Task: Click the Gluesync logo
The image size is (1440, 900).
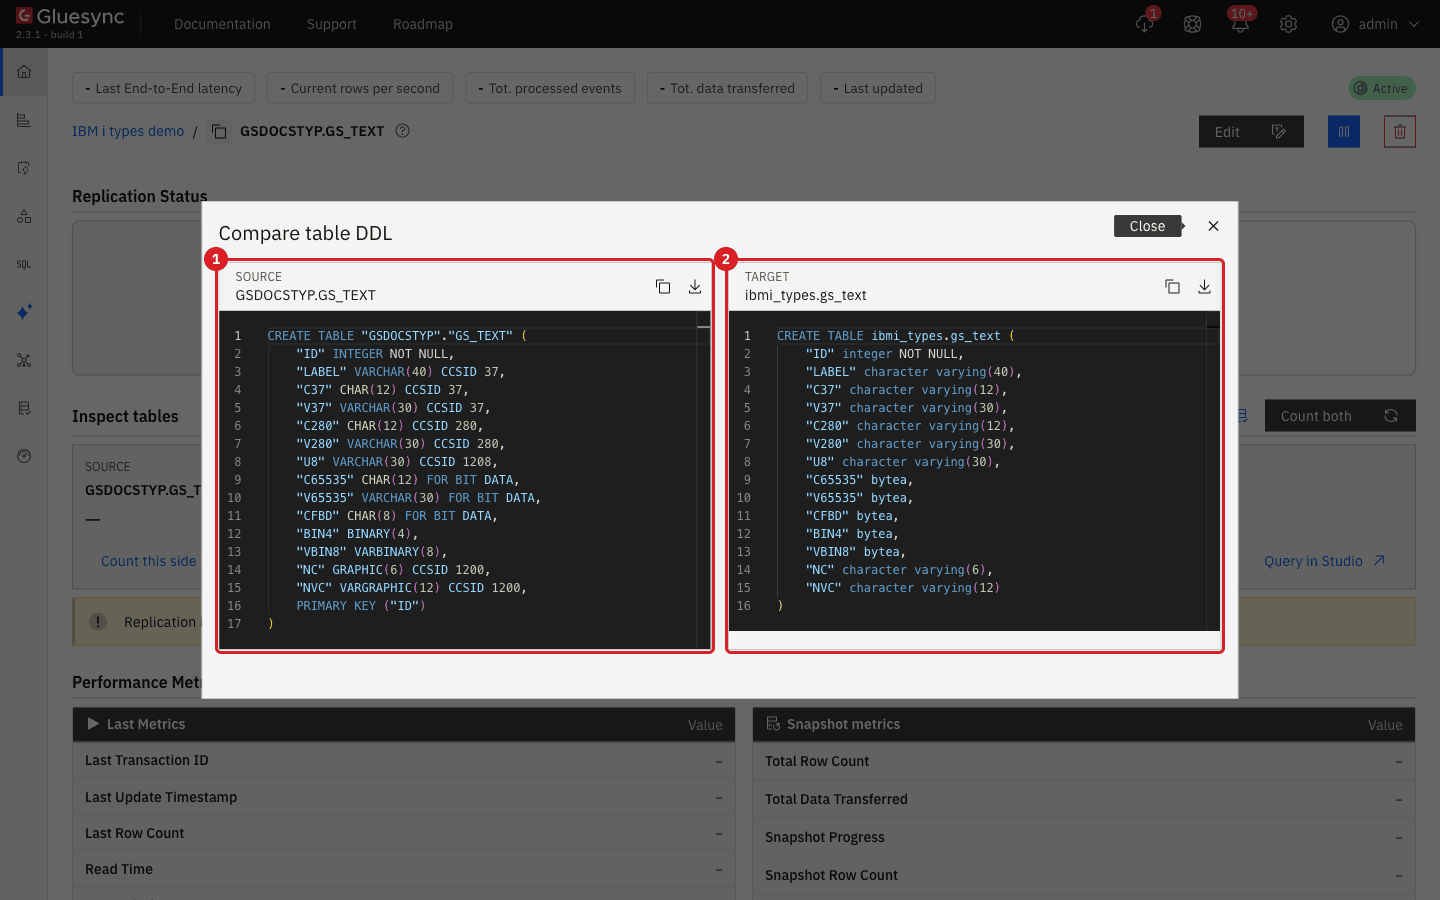Action: tap(69, 17)
